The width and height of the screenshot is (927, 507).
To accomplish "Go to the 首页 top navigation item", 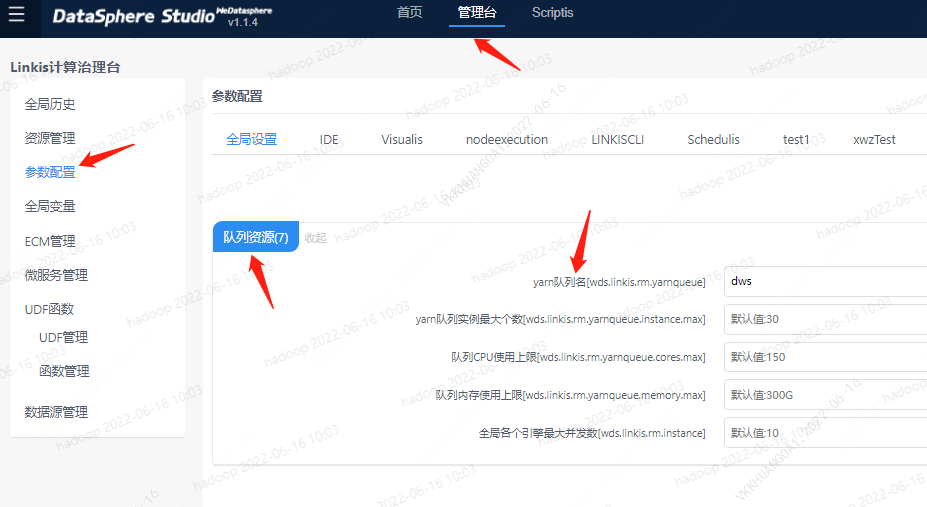I will 409,13.
